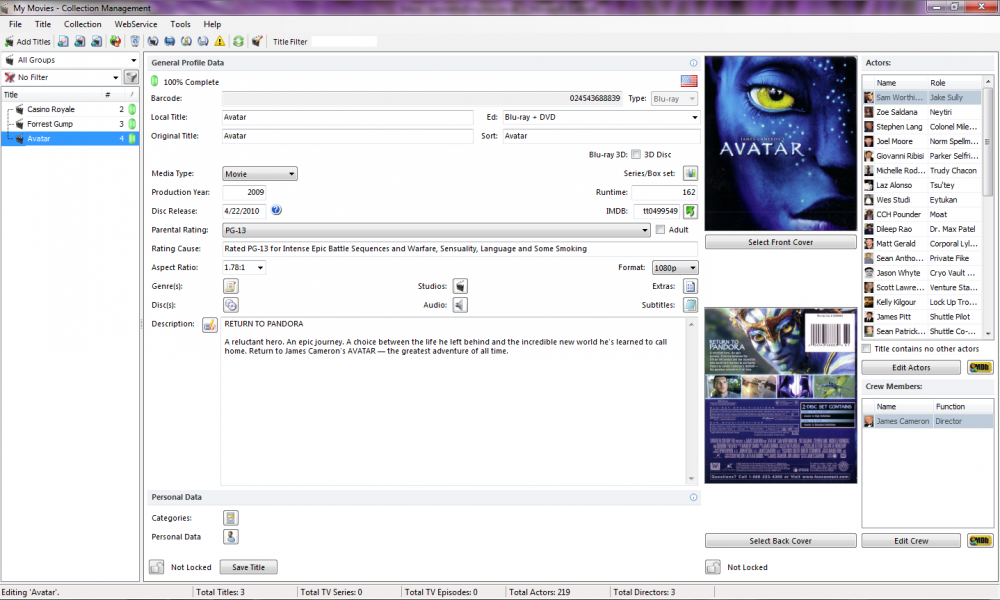Open the Genre(s) editor icon
The height and width of the screenshot is (600, 1000).
click(230, 287)
